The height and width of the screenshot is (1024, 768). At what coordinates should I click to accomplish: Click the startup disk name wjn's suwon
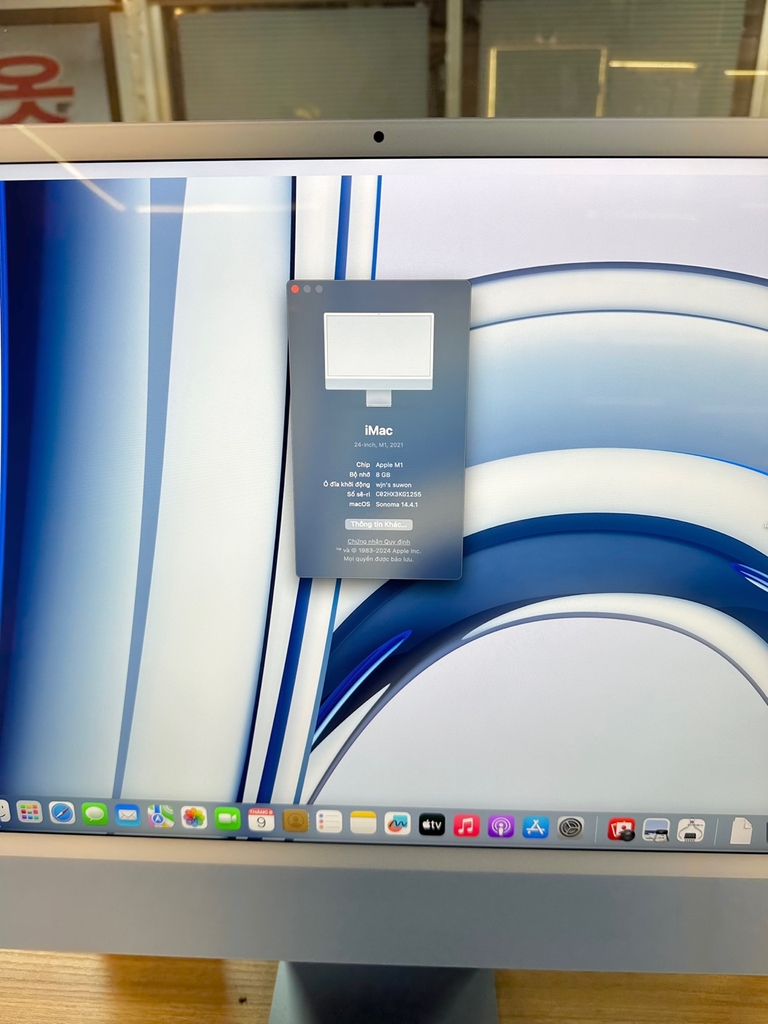pyautogui.click(x=394, y=485)
